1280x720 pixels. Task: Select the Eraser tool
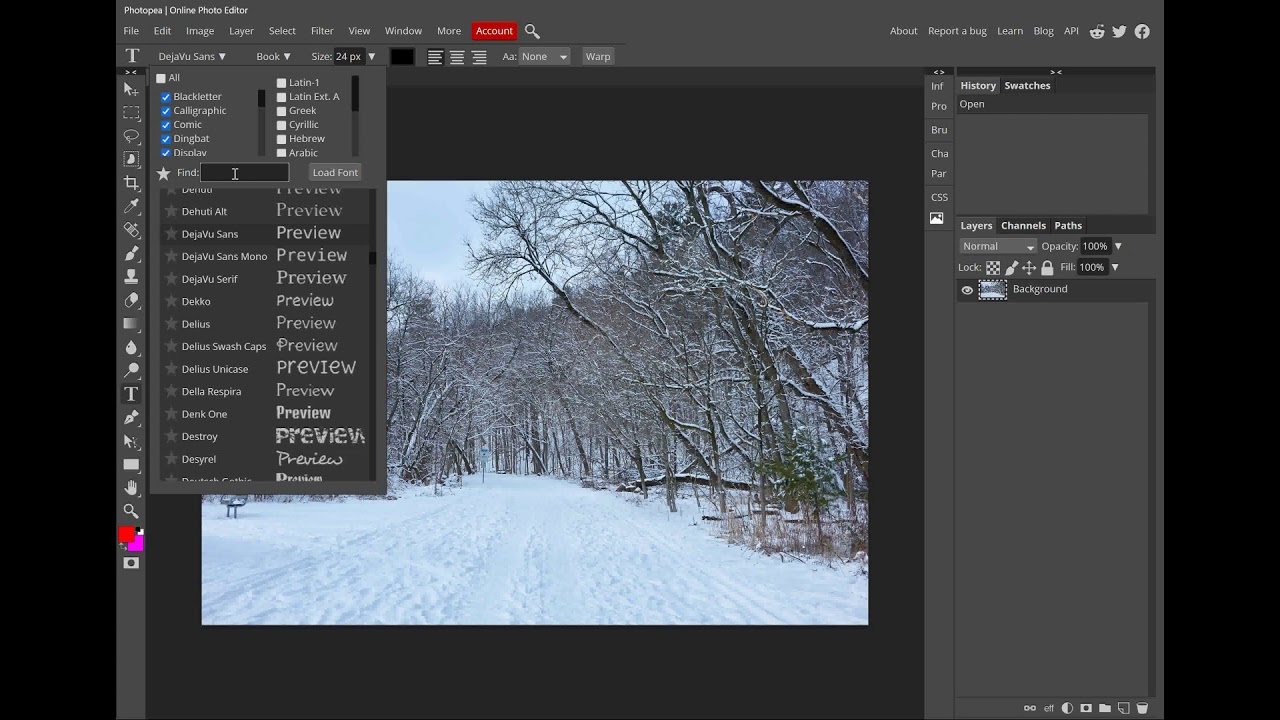click(131, 300)
